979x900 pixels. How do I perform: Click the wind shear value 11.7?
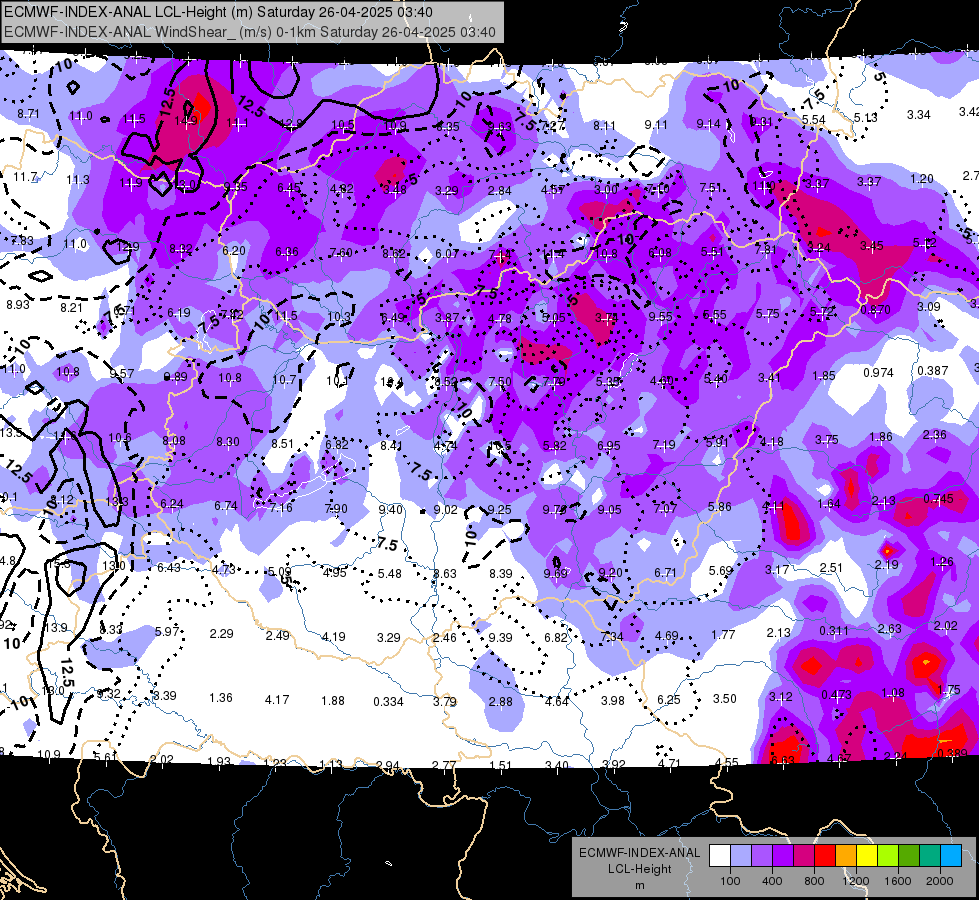(25, 177)
